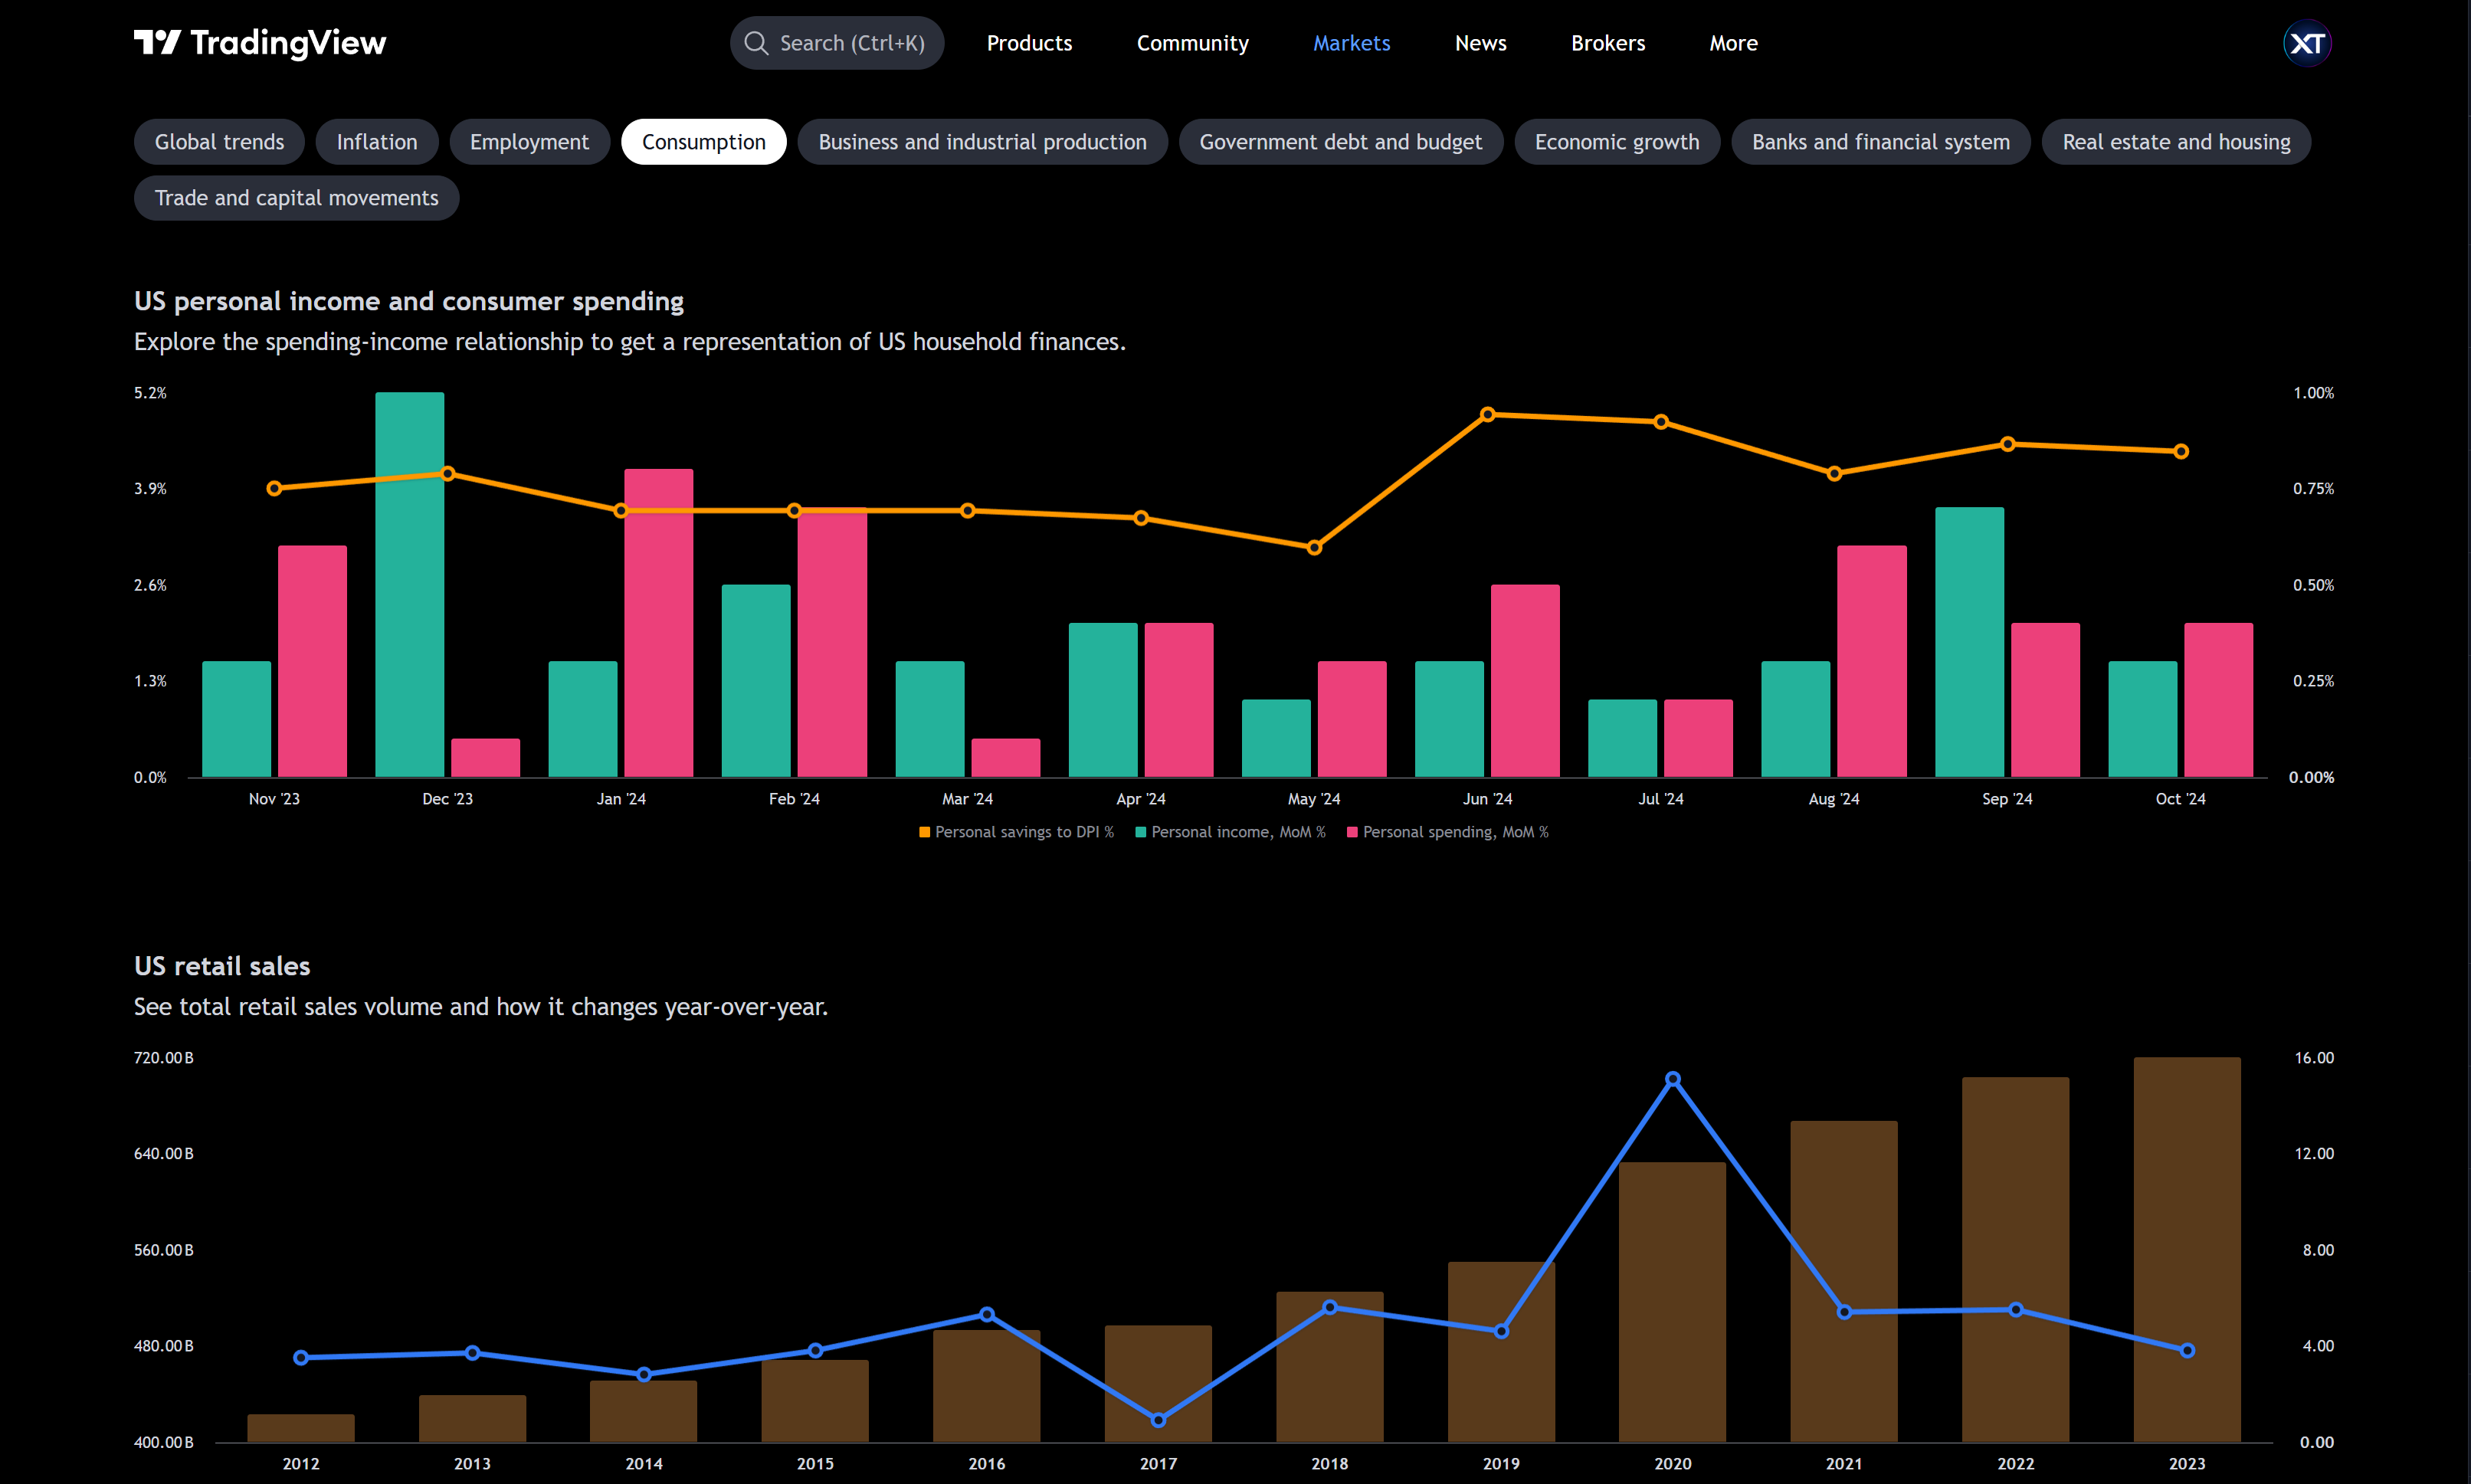Click the Jun '24 savings line point
This screenshot has height=1484, width=2471.
(x=1487, y=414)
